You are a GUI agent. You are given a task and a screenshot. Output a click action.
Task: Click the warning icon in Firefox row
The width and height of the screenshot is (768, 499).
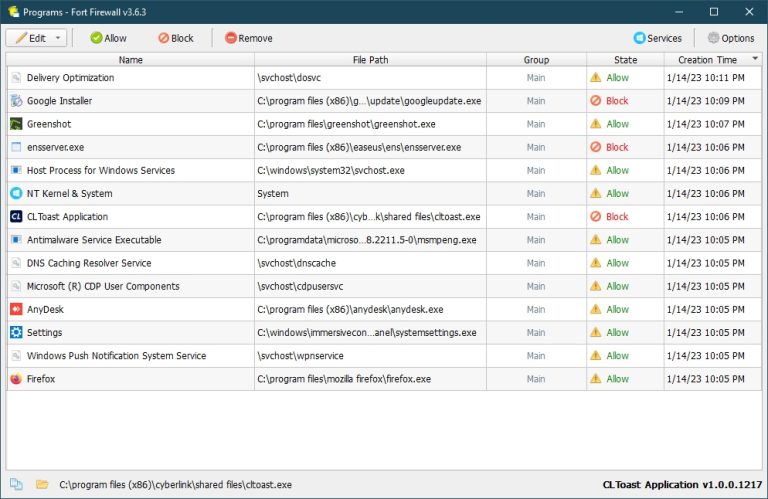pyautogui.click(x=596, y=379)
